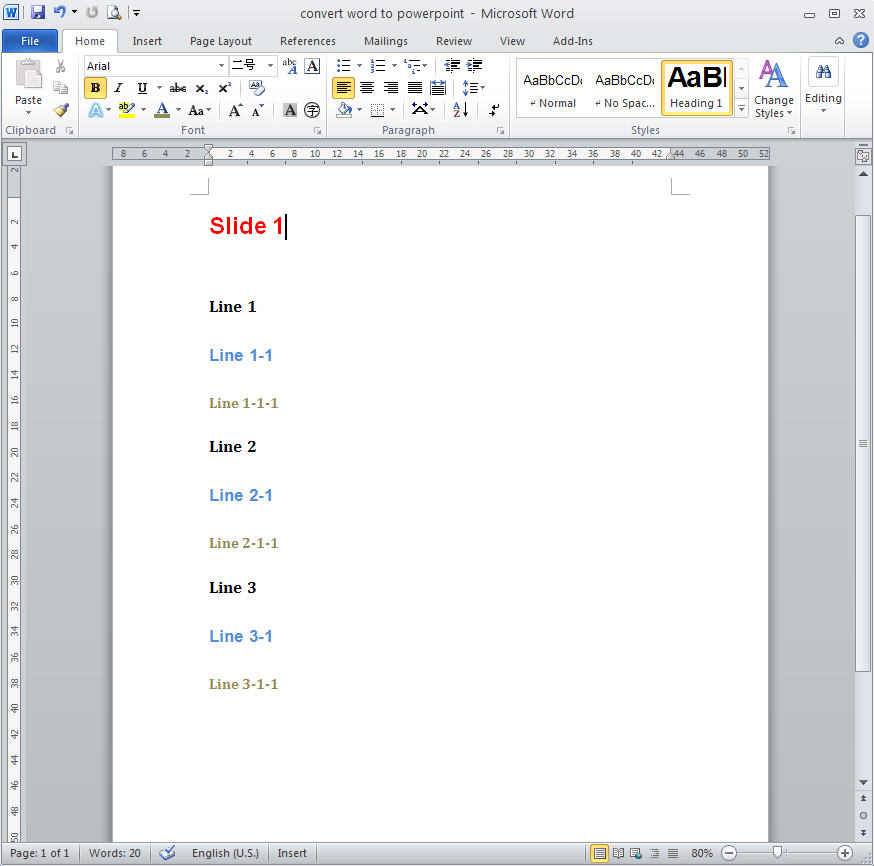Toggle bold formatting
Image resolution: width=874 pixels, height=866 pixels.
point(95,88)
